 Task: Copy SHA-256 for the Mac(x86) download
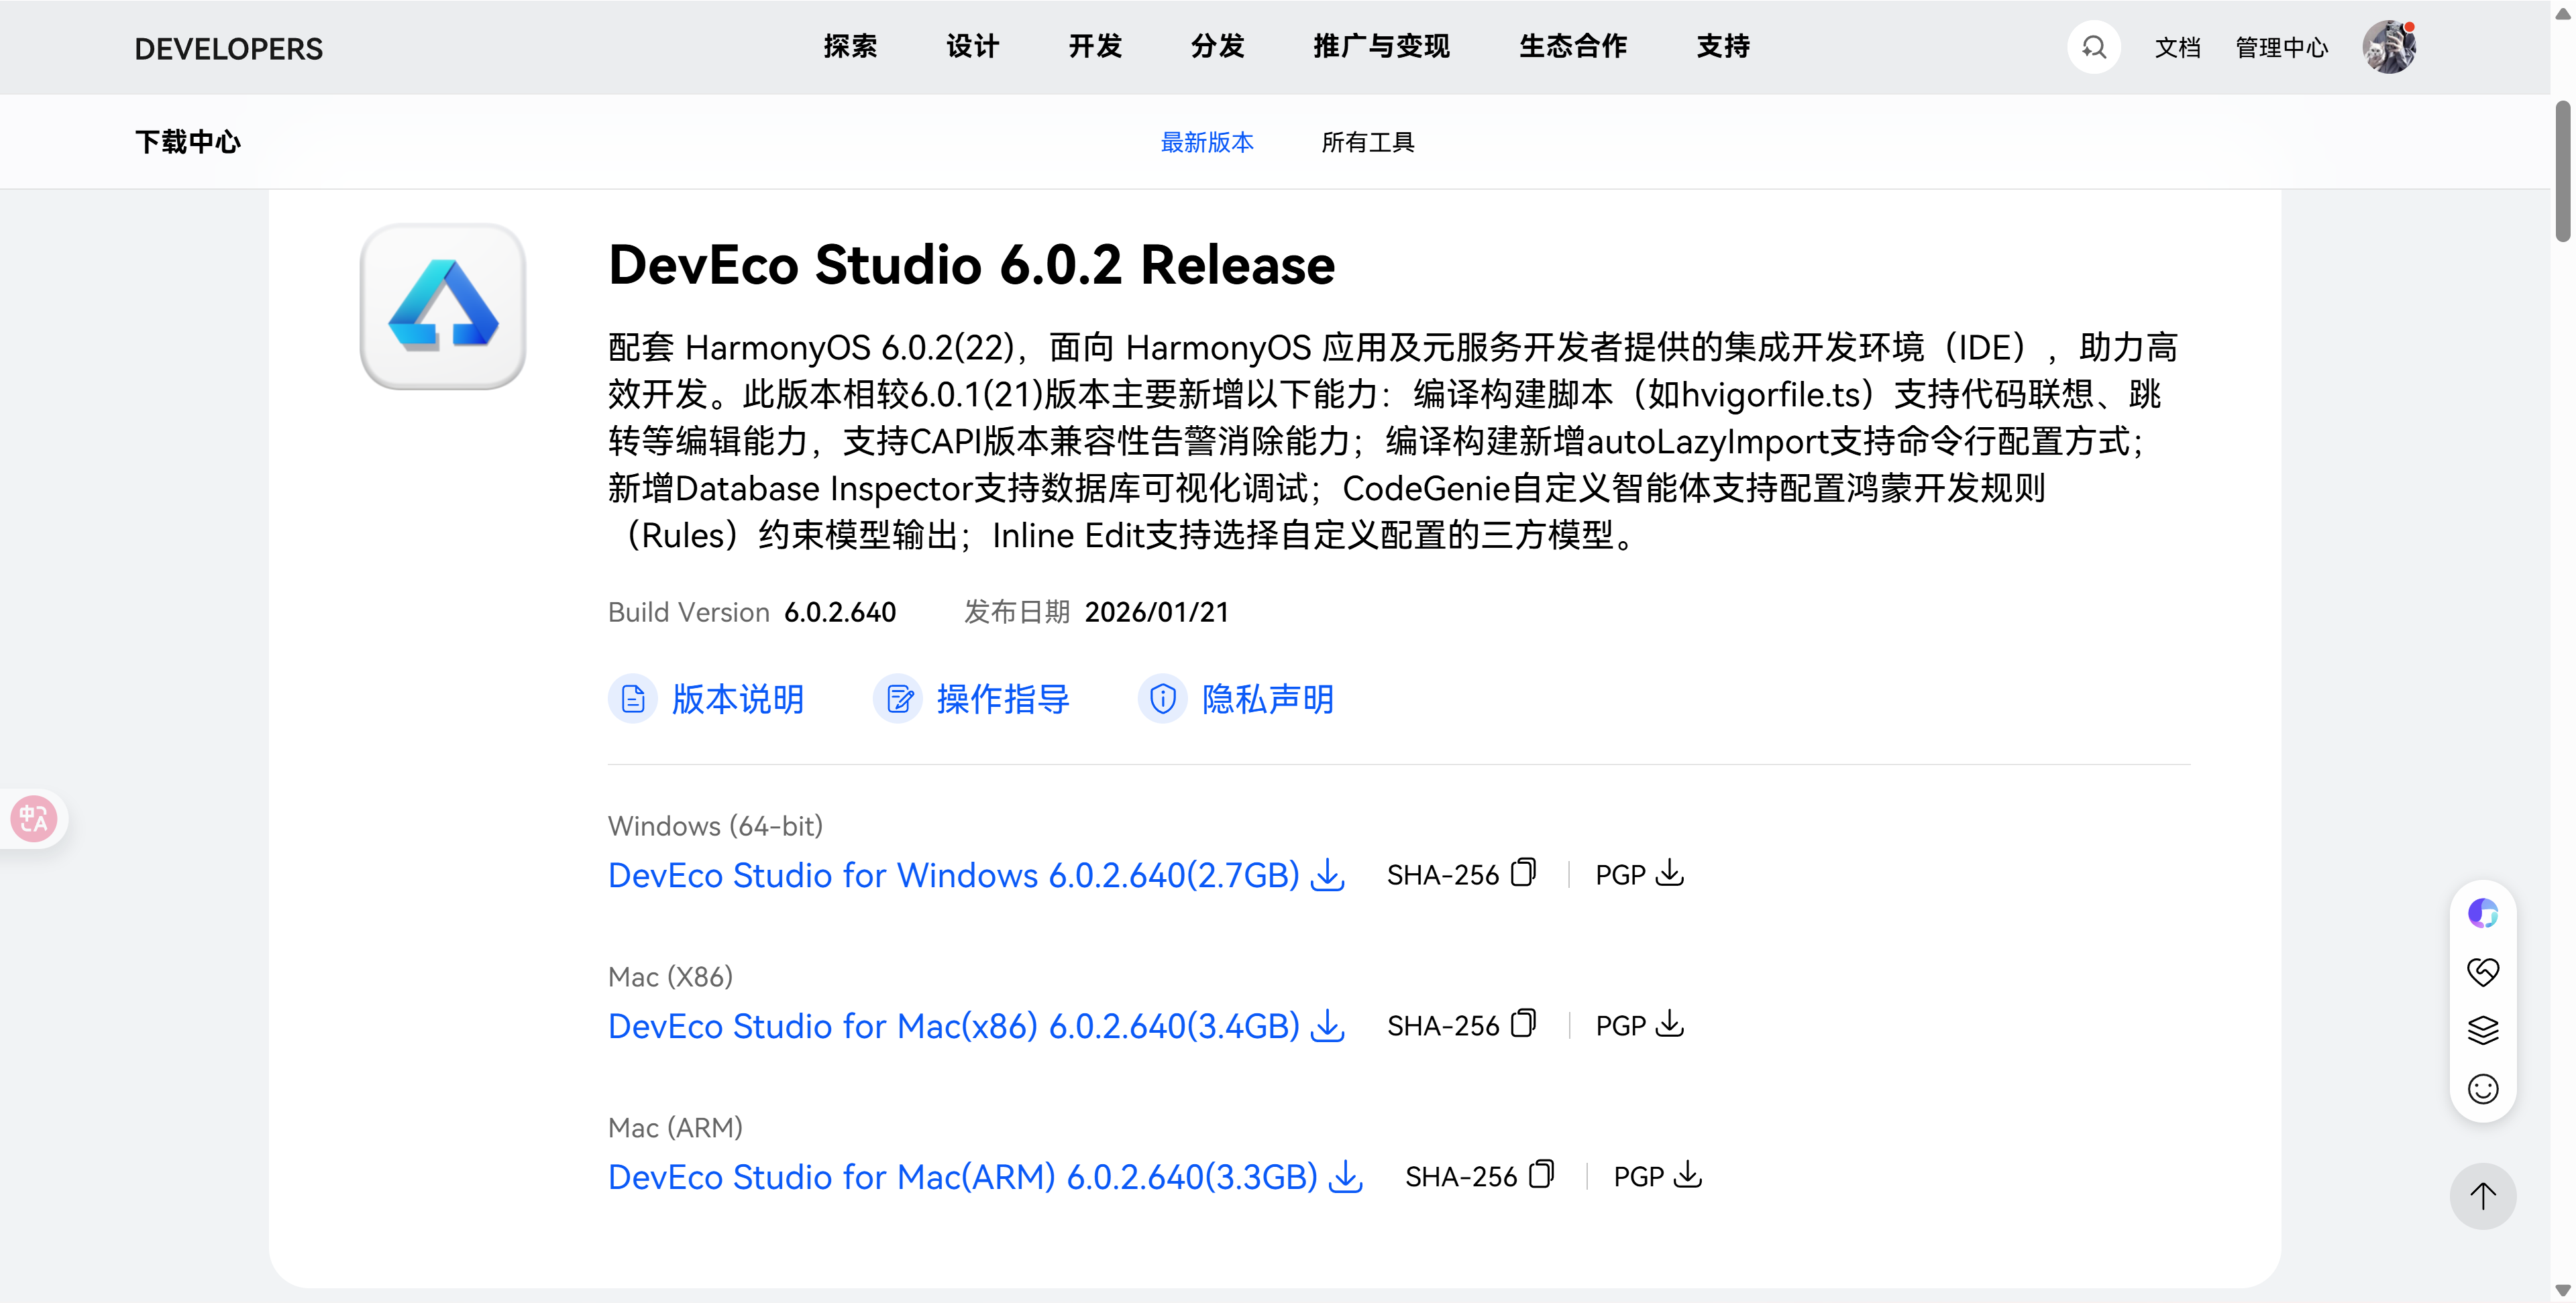pos(1523,1024)
